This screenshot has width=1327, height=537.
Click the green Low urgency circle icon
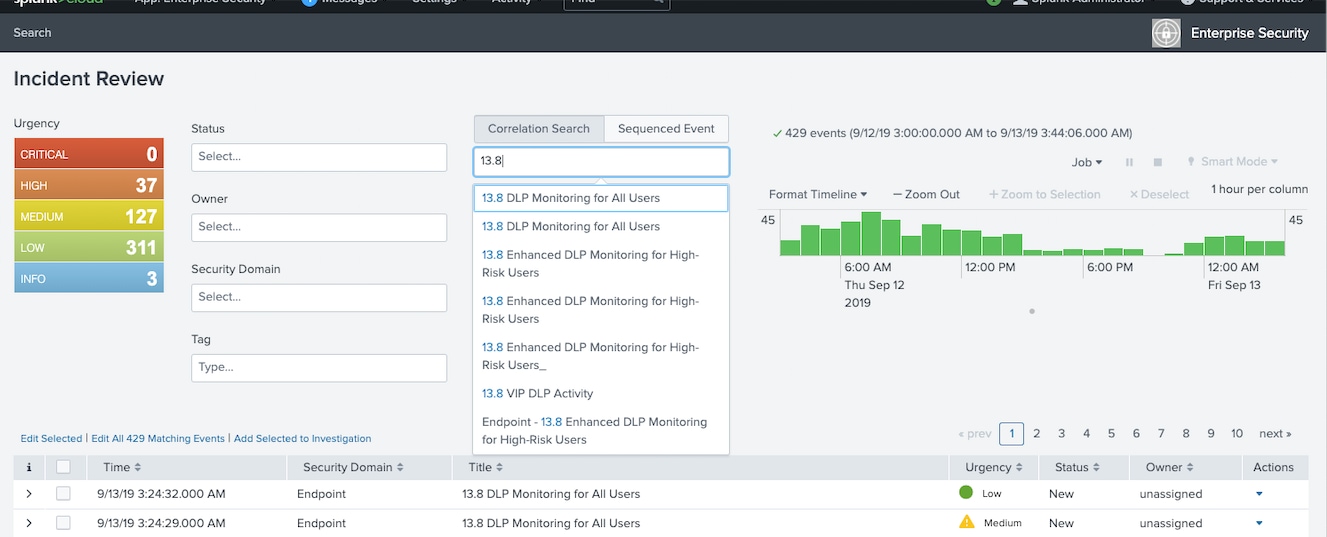[x=966, y=493]
